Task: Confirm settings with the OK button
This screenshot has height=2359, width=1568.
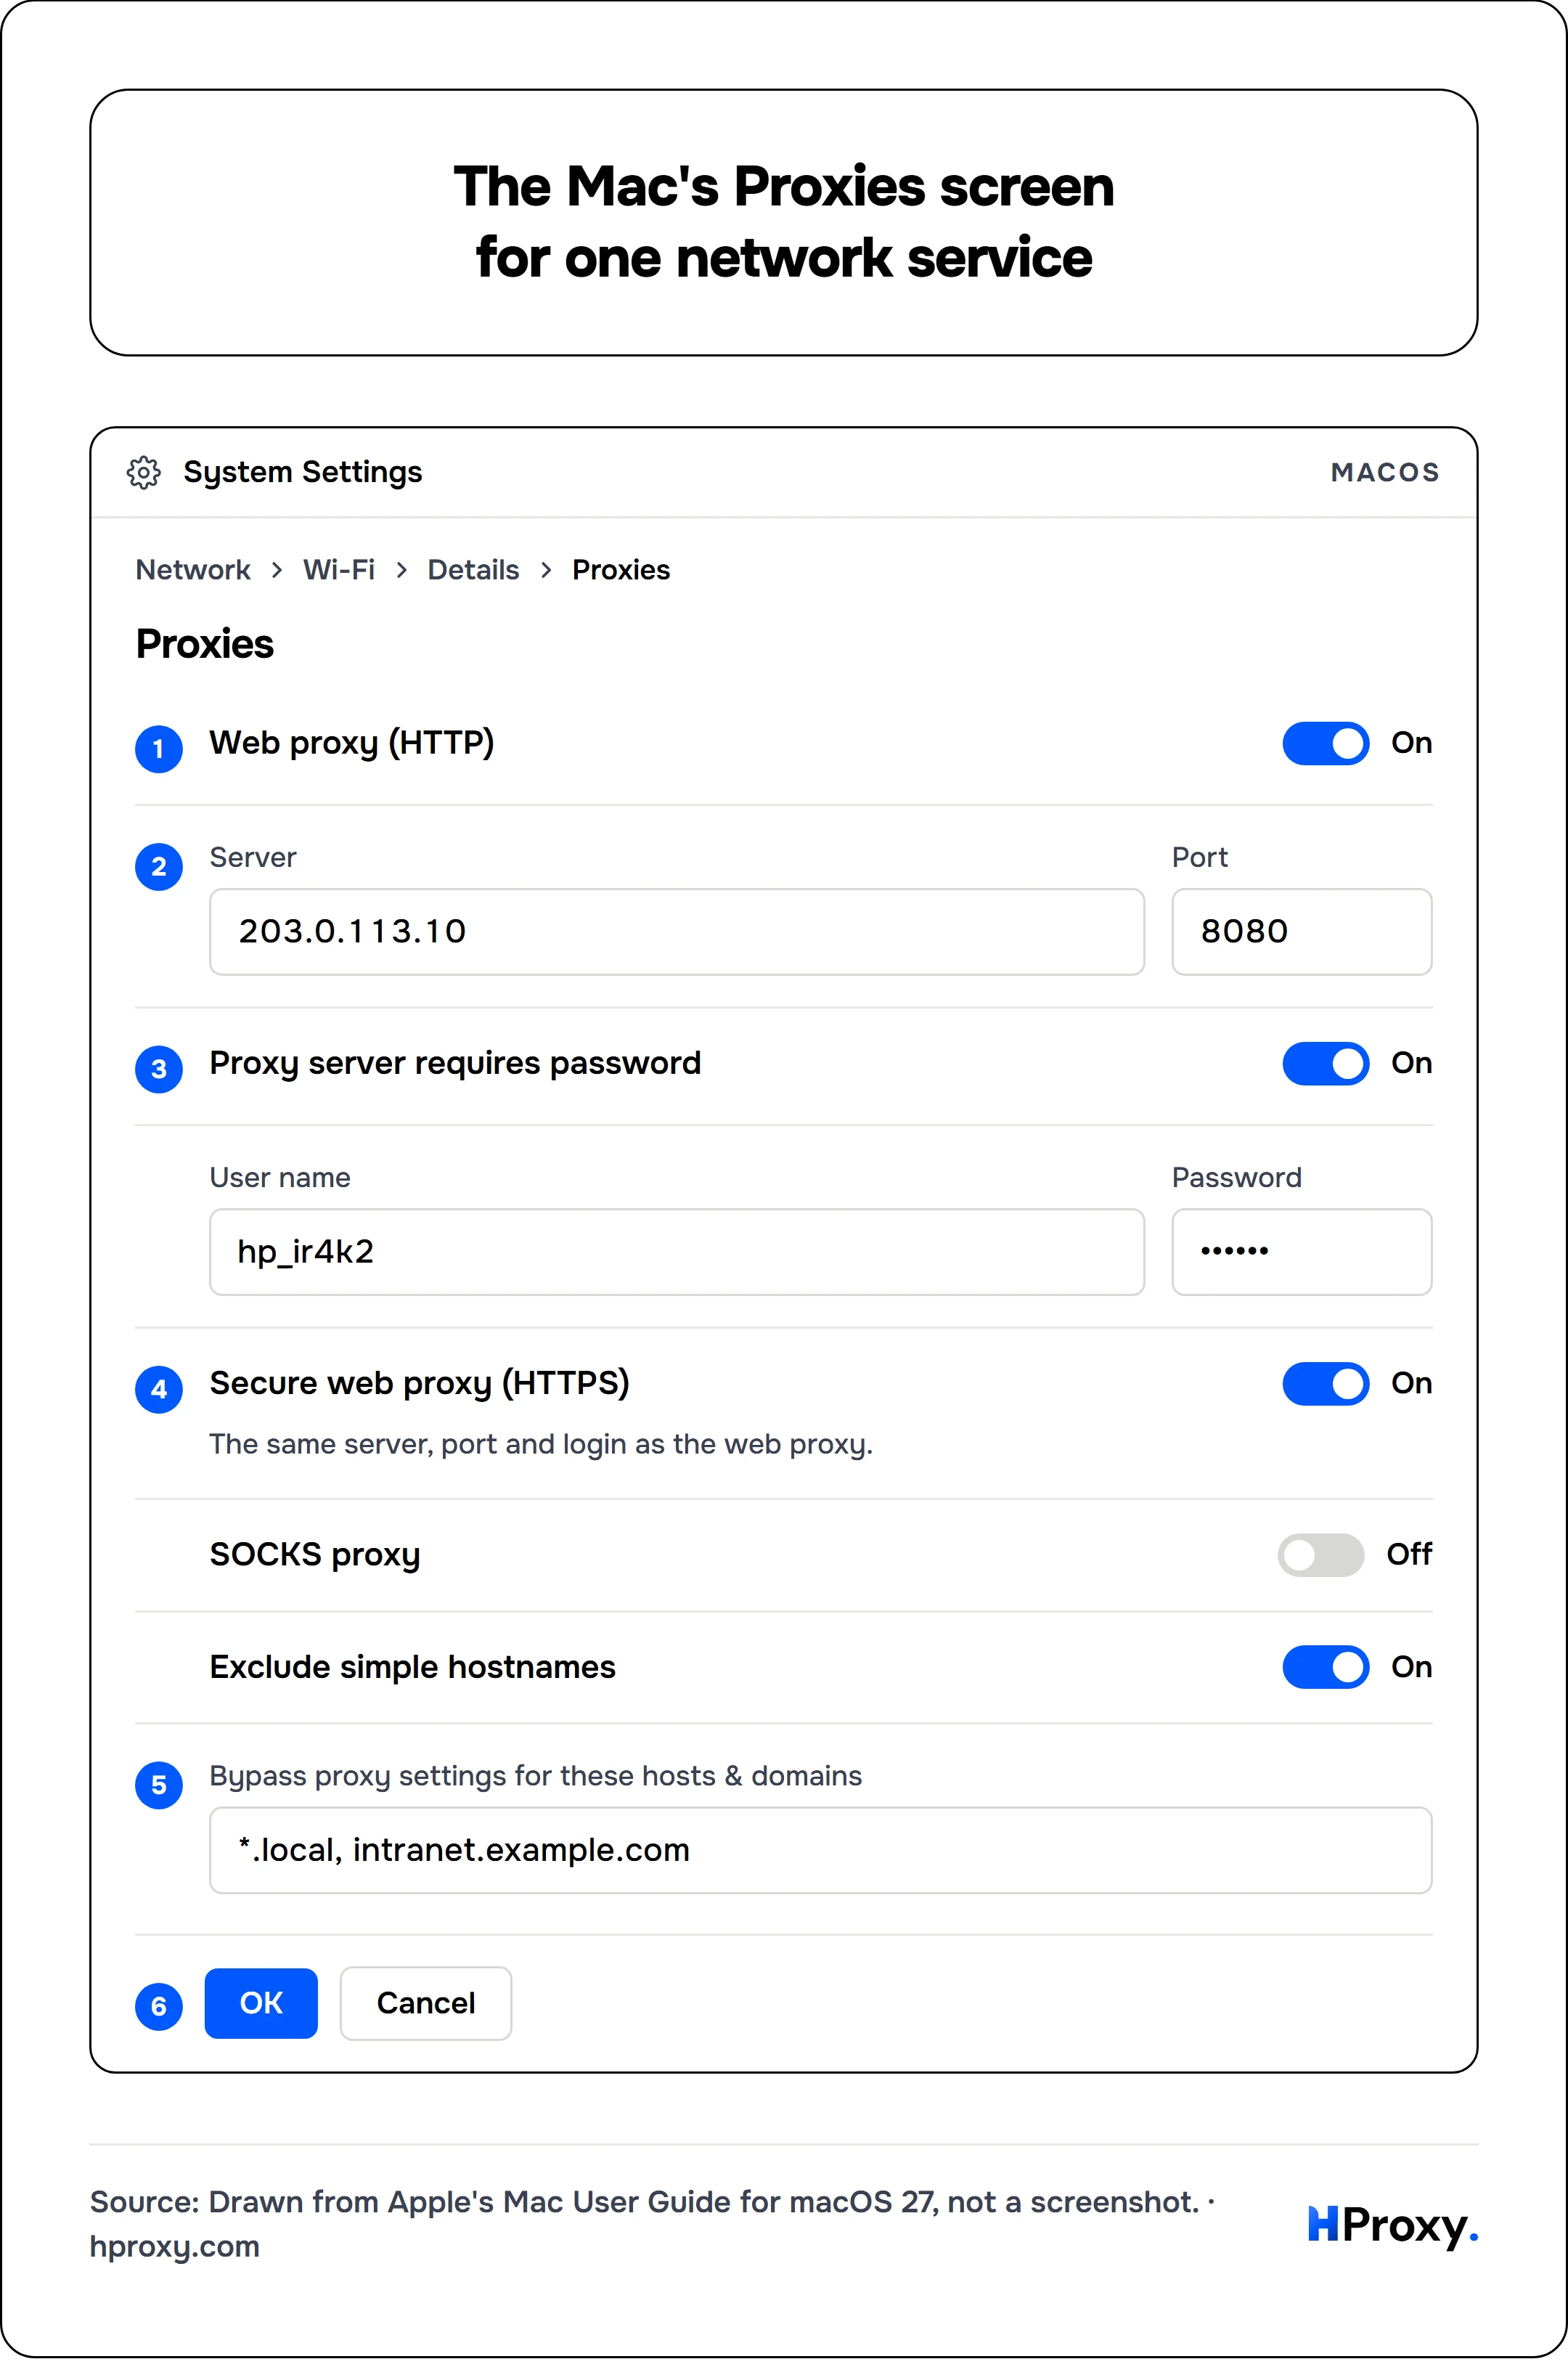Action: pos(261,2003)
